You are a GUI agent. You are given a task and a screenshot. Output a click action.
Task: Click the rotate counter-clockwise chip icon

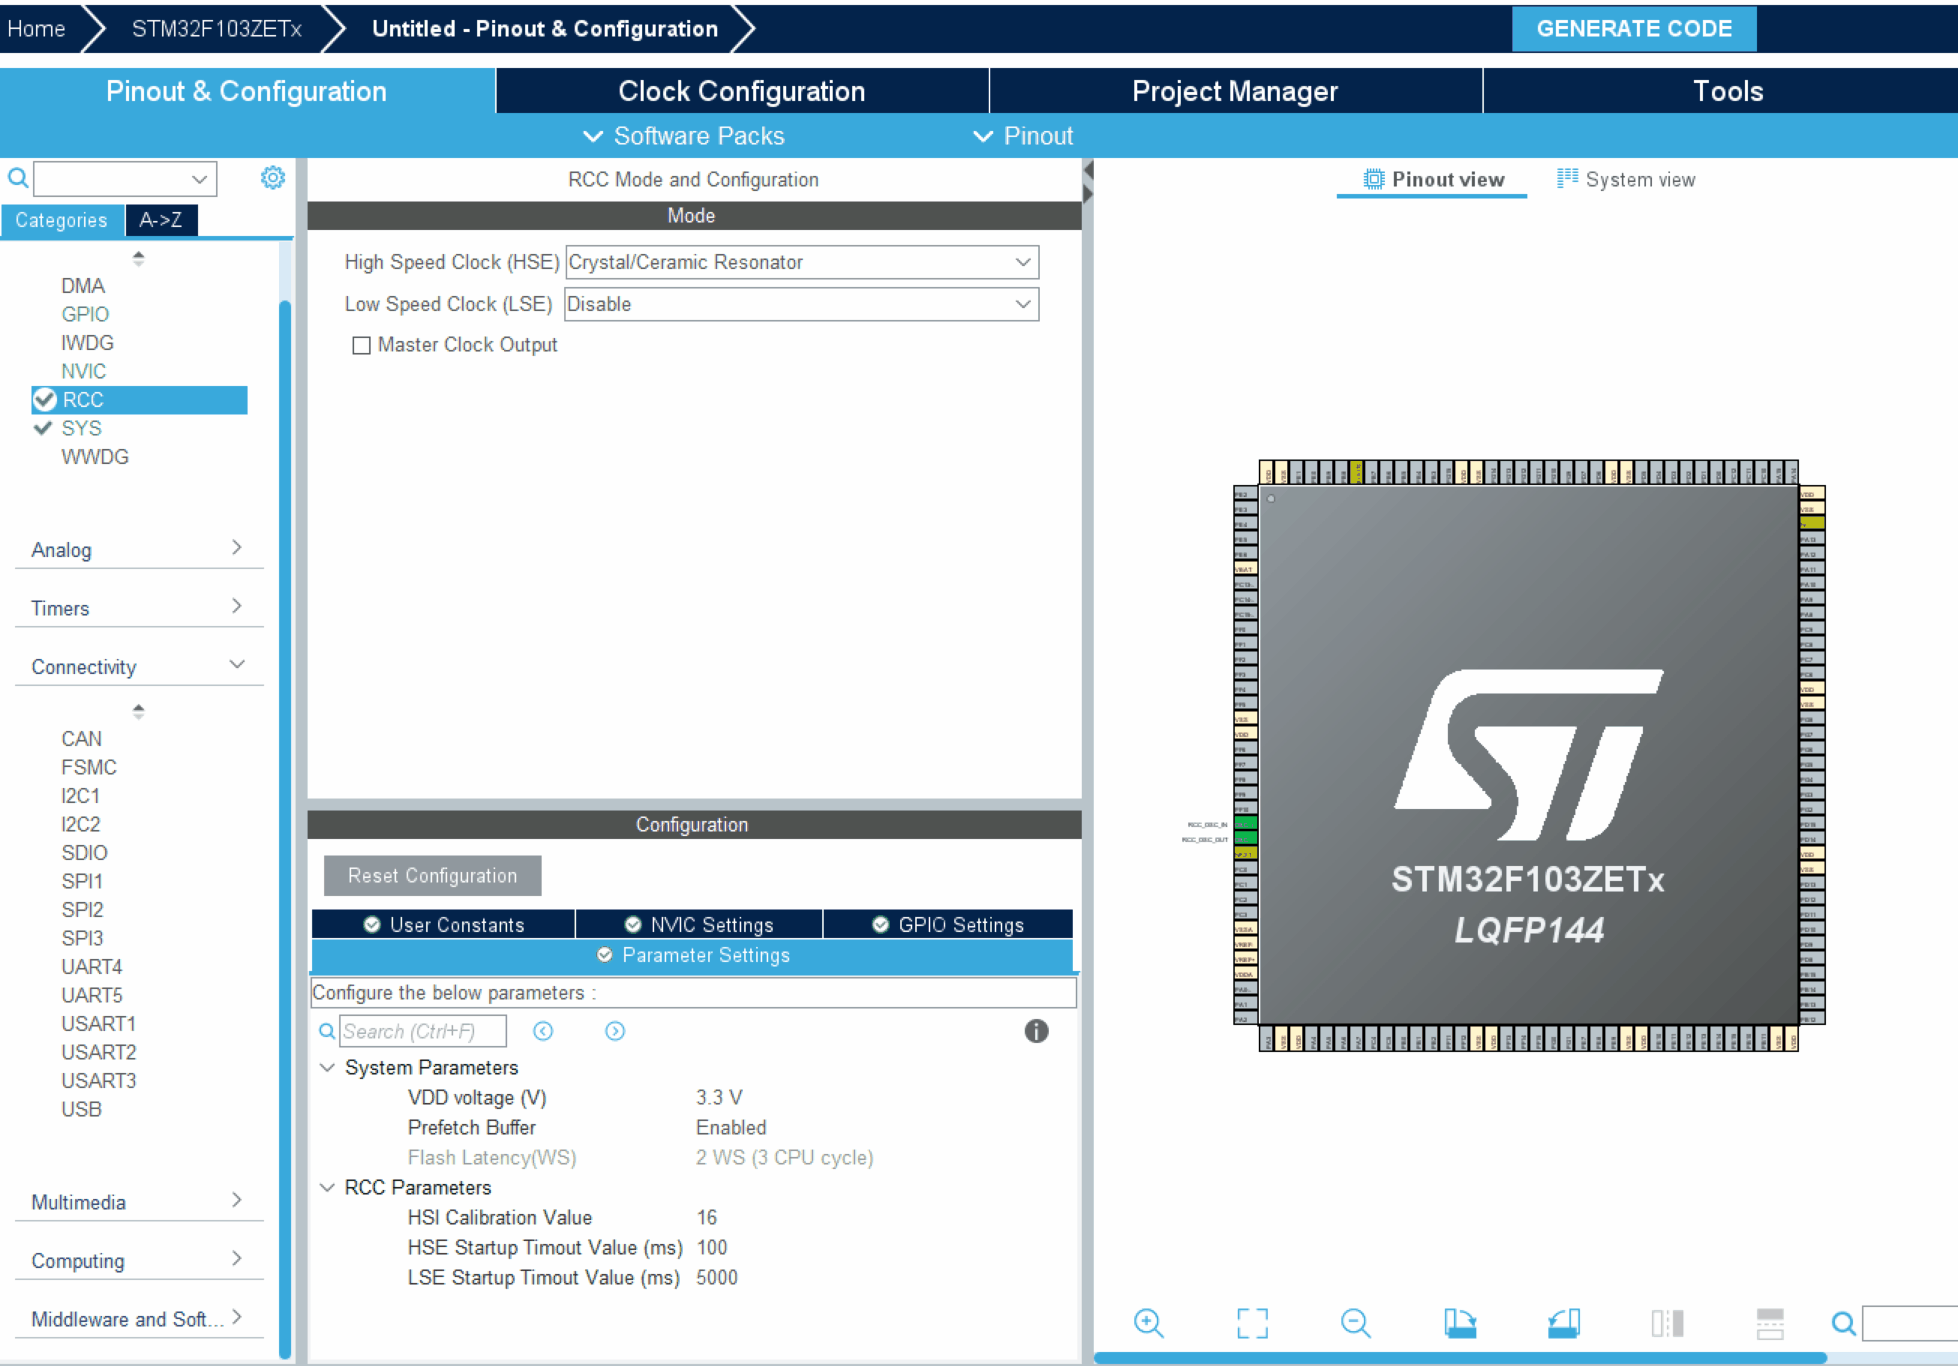(x=1564, y=1323)
